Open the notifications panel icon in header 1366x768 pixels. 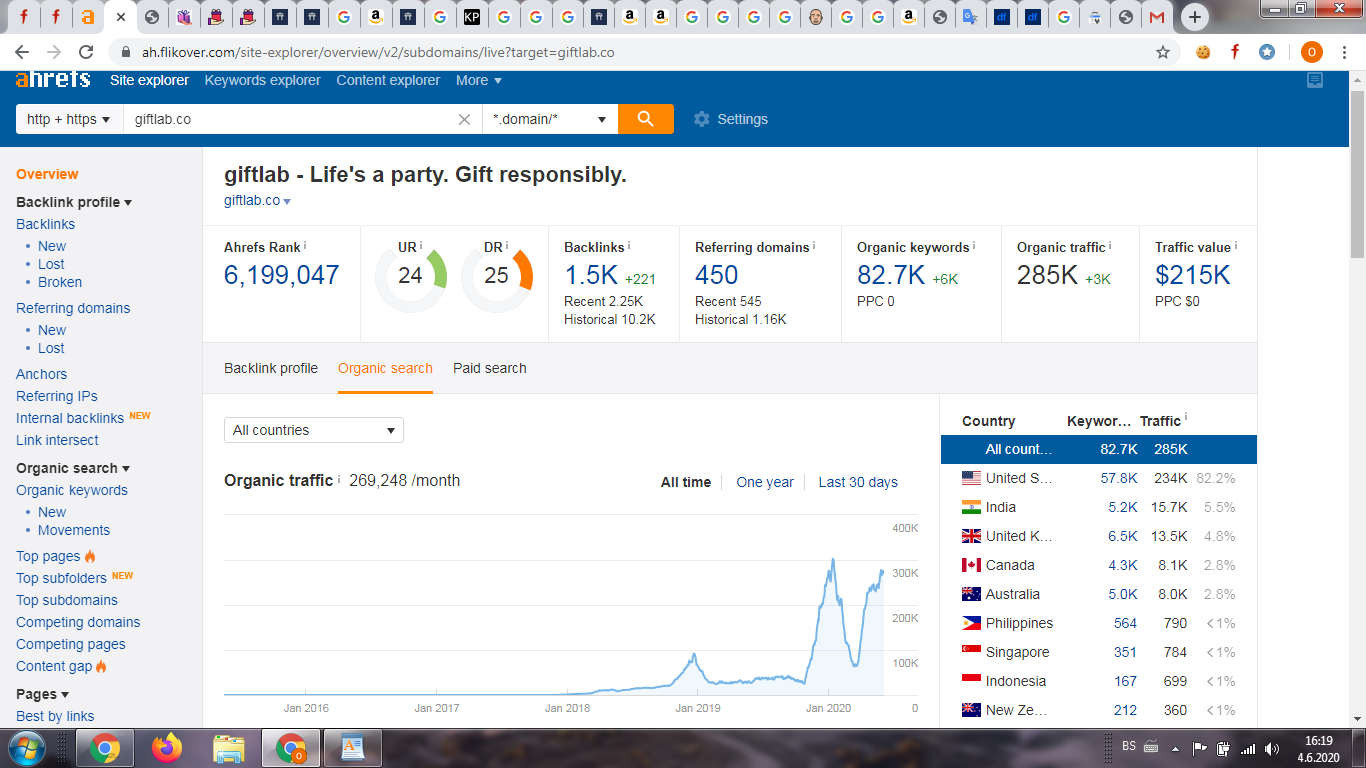coord(1315,80)
